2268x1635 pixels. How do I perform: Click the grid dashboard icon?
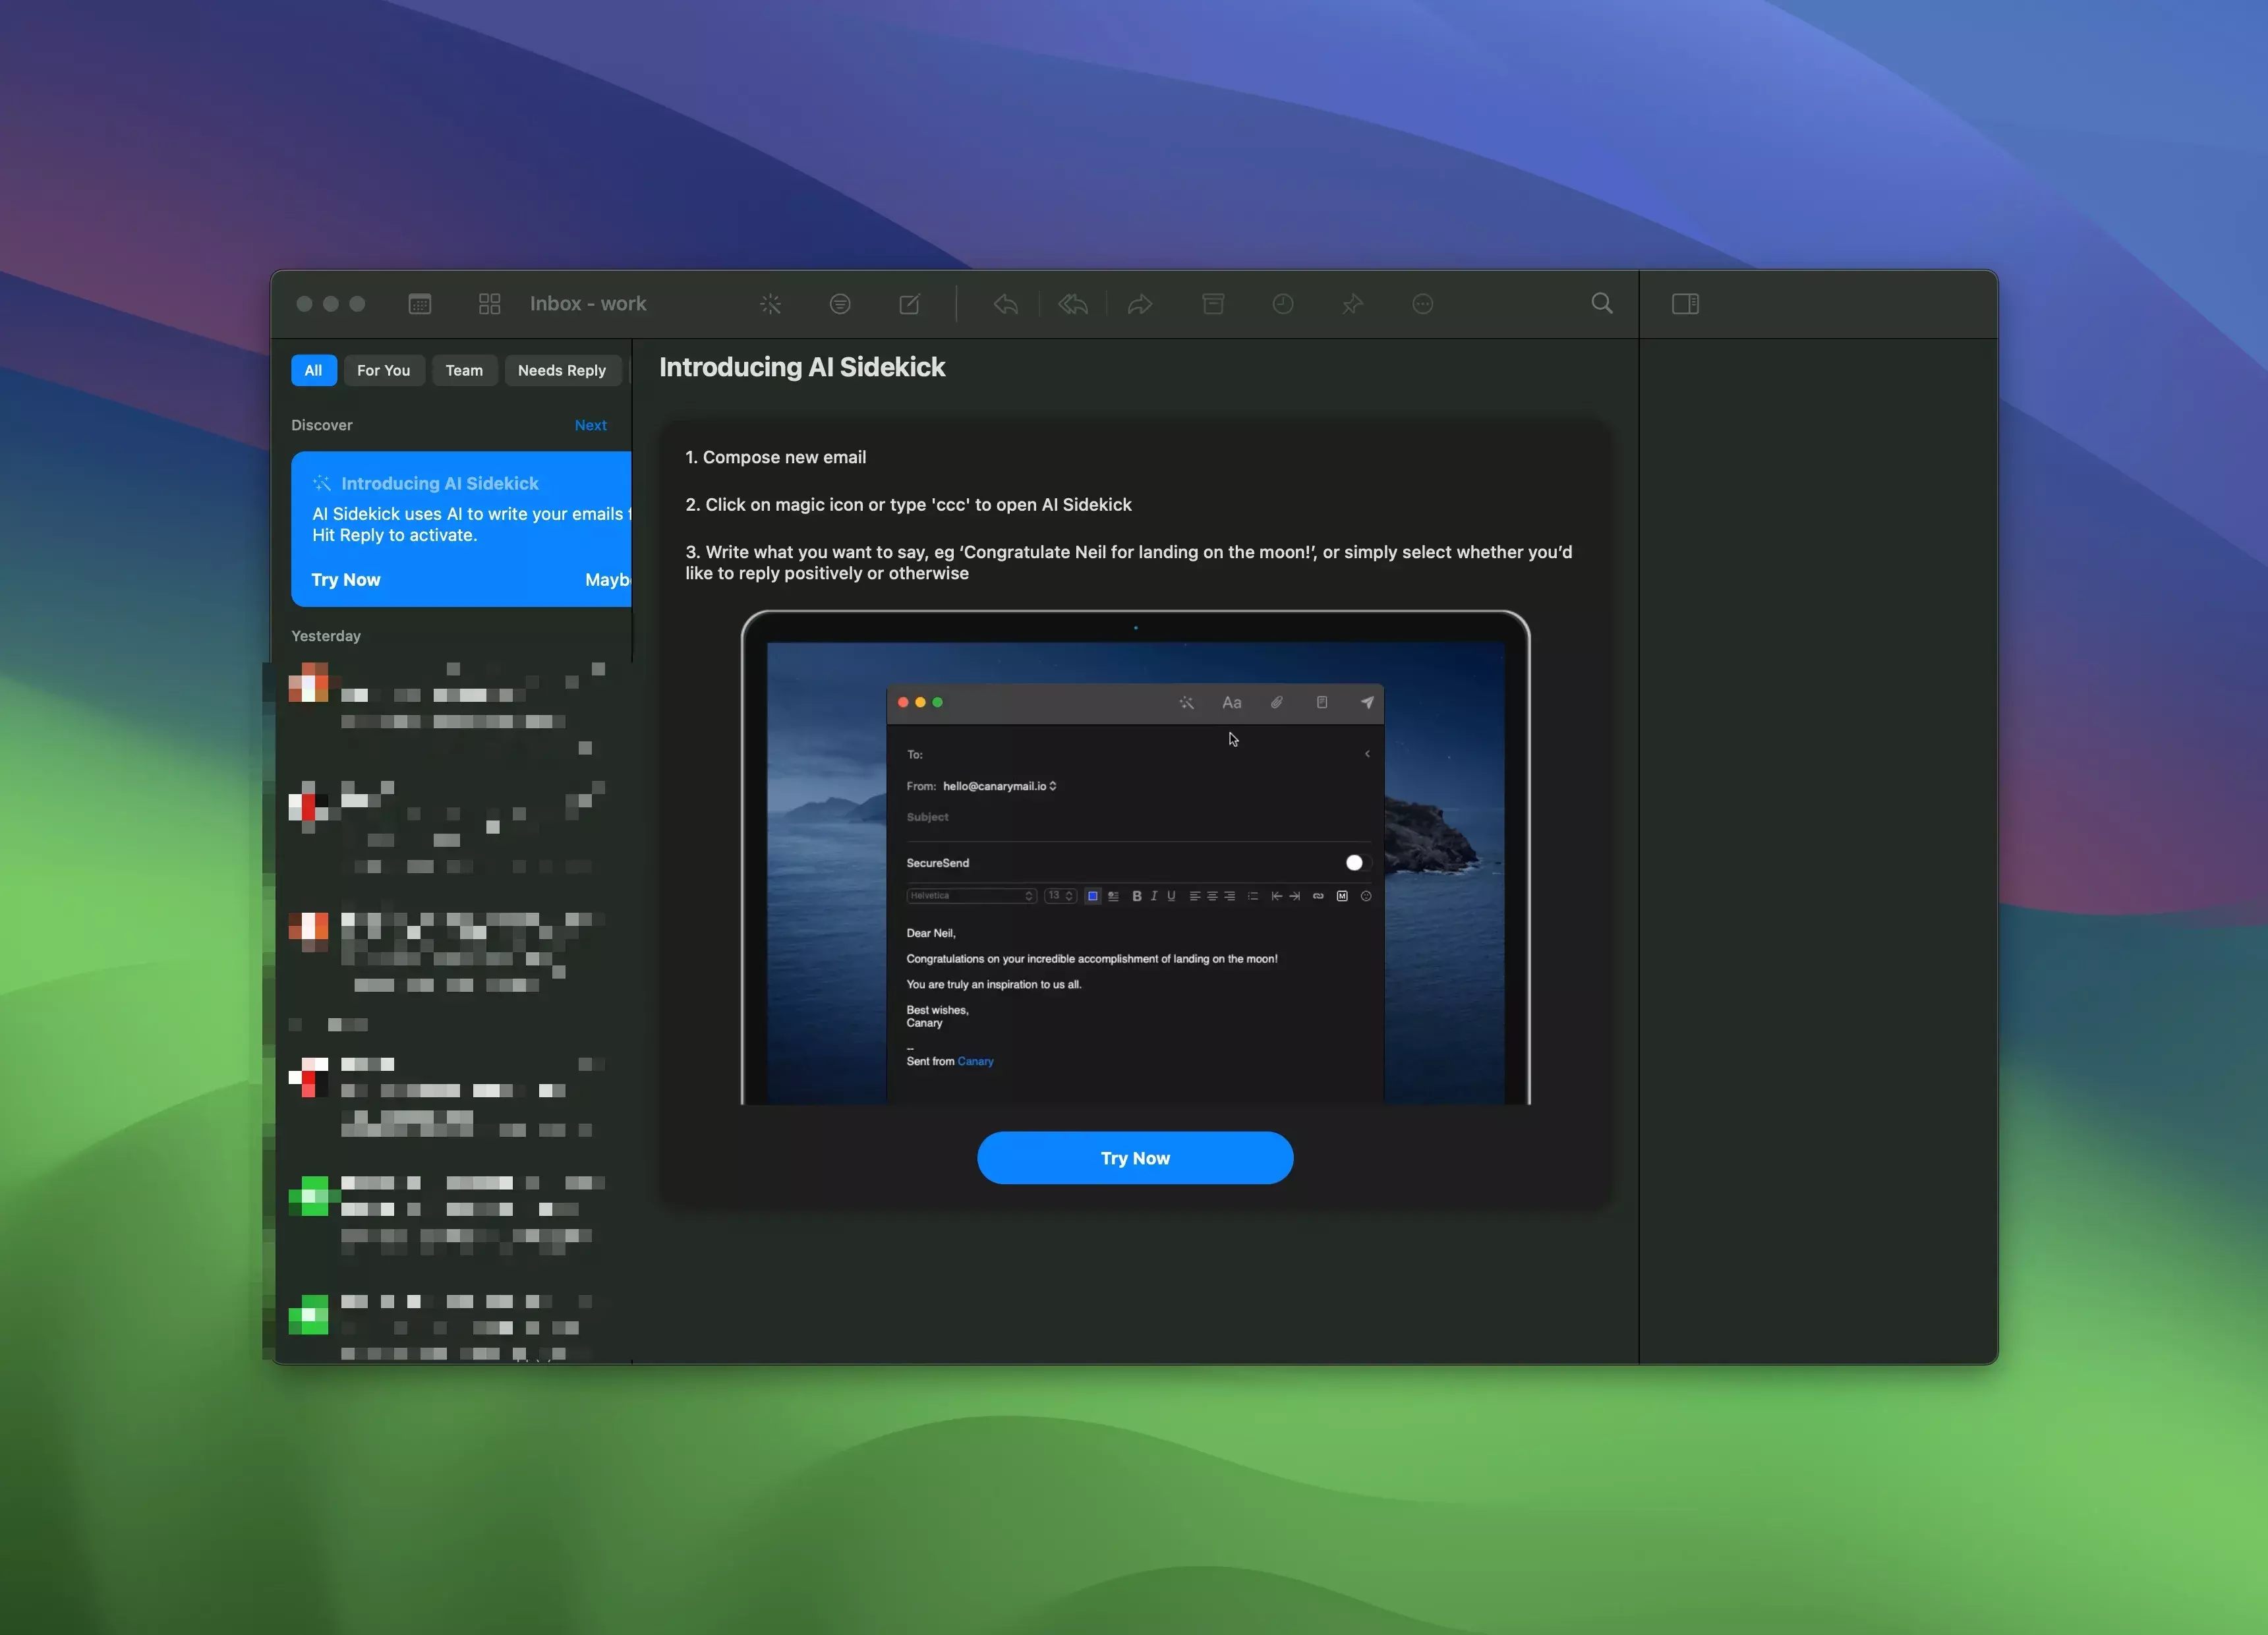(x=489, y=304)
